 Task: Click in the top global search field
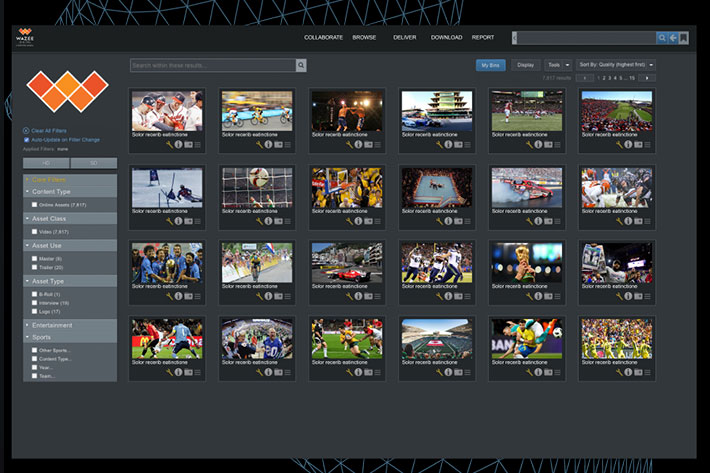(586, 38)
